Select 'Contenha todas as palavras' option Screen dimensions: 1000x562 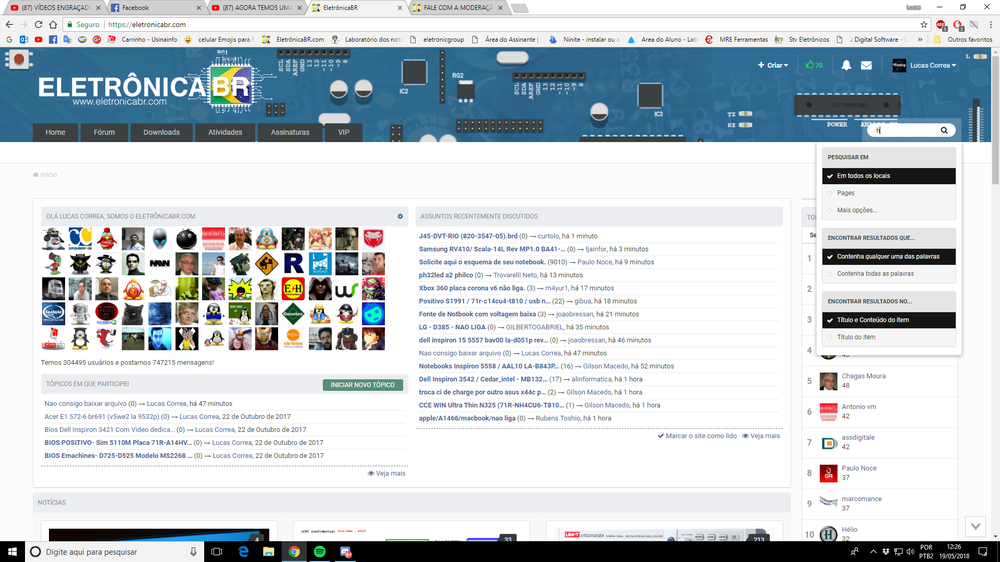[x=874, y=273]
